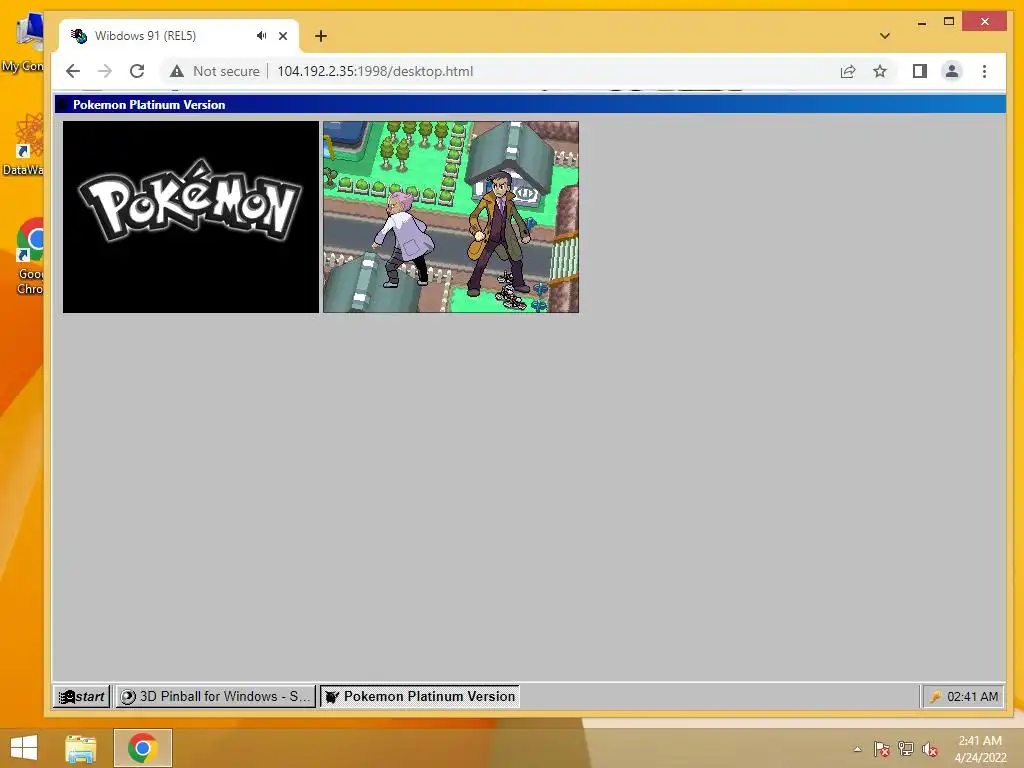Select the DataWa desktop shortcut

[24, 145]
